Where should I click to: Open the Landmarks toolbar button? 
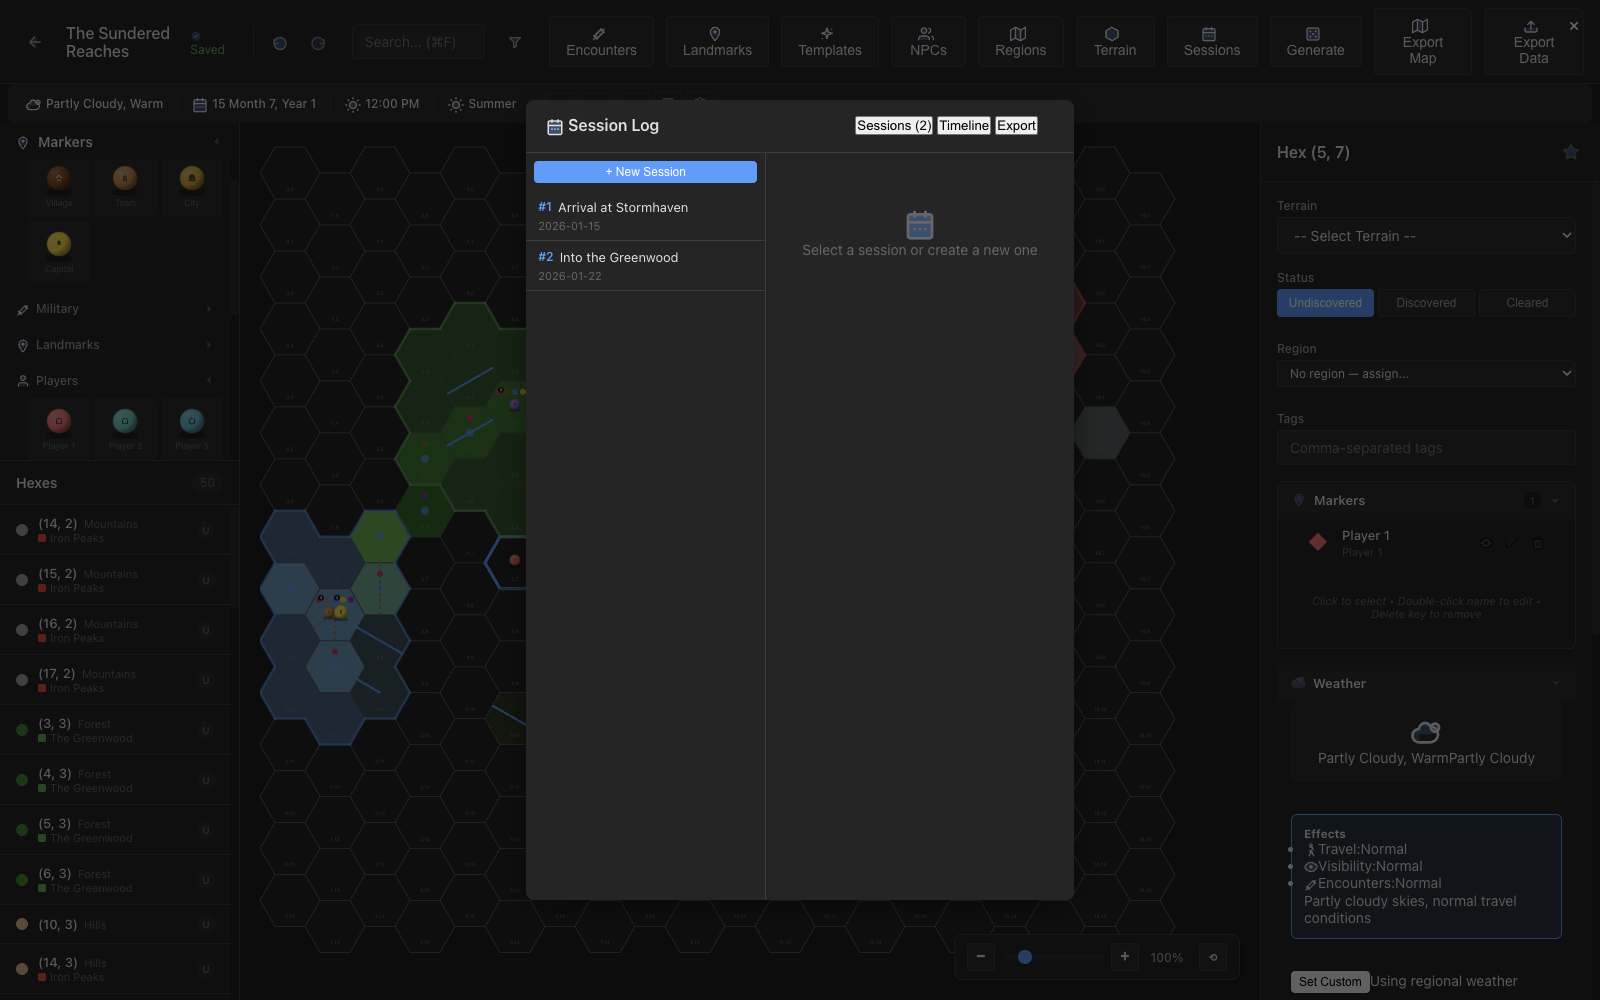[717, 42]
